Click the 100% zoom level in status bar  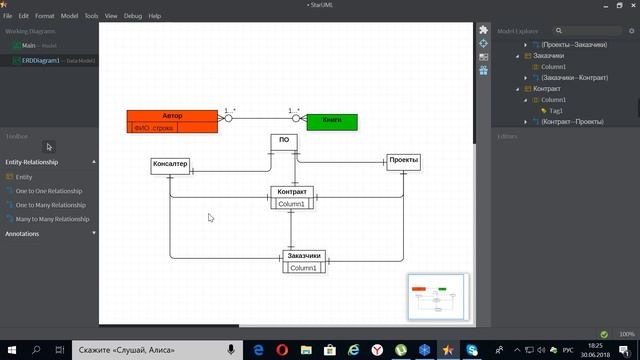627,334
